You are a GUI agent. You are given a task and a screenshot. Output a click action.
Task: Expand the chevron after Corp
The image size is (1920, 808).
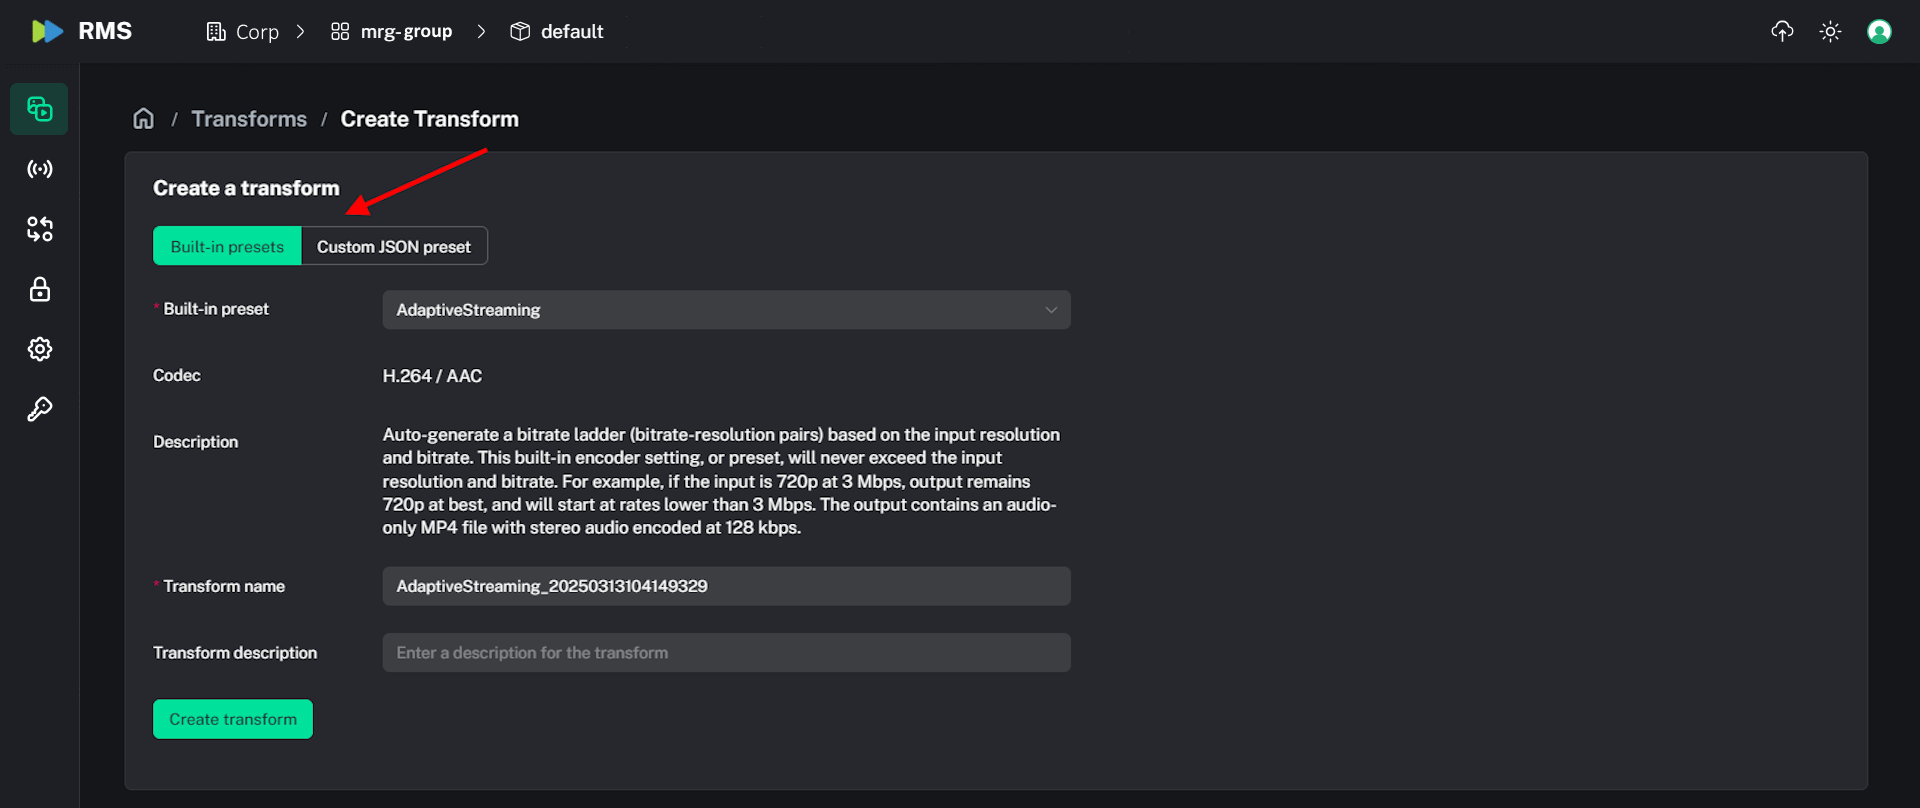click(x=300, y=32)
